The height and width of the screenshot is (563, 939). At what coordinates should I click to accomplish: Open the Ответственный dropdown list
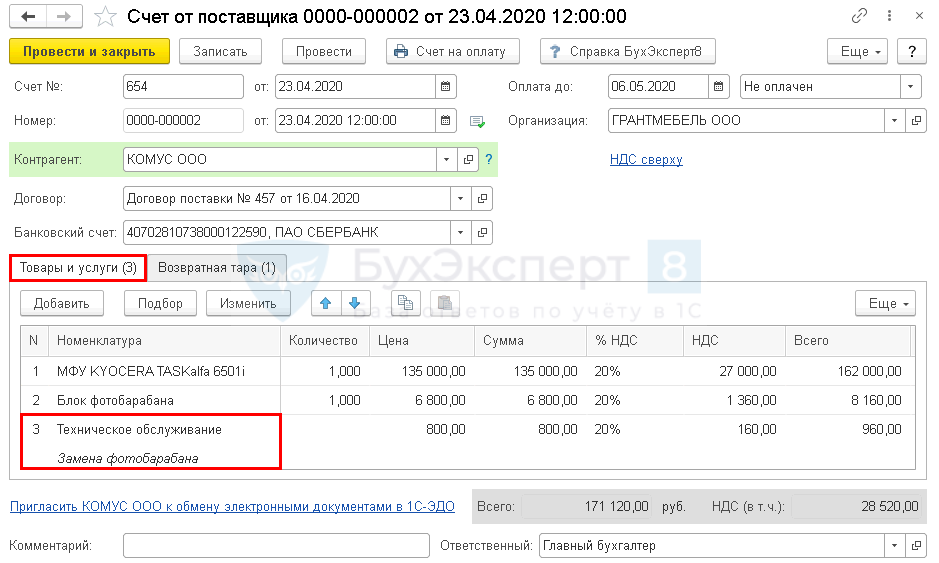click(x=893, y=546)
